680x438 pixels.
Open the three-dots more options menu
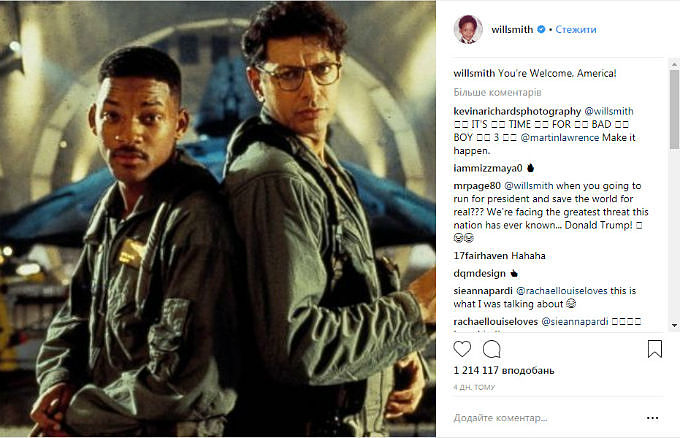click(x=653, y=418)
